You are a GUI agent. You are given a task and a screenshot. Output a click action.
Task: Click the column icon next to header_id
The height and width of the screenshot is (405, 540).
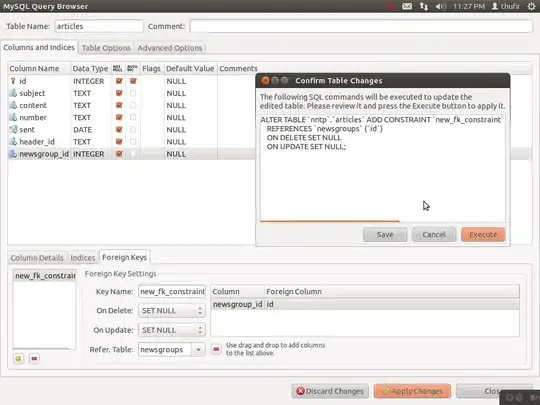pos(13,142)
